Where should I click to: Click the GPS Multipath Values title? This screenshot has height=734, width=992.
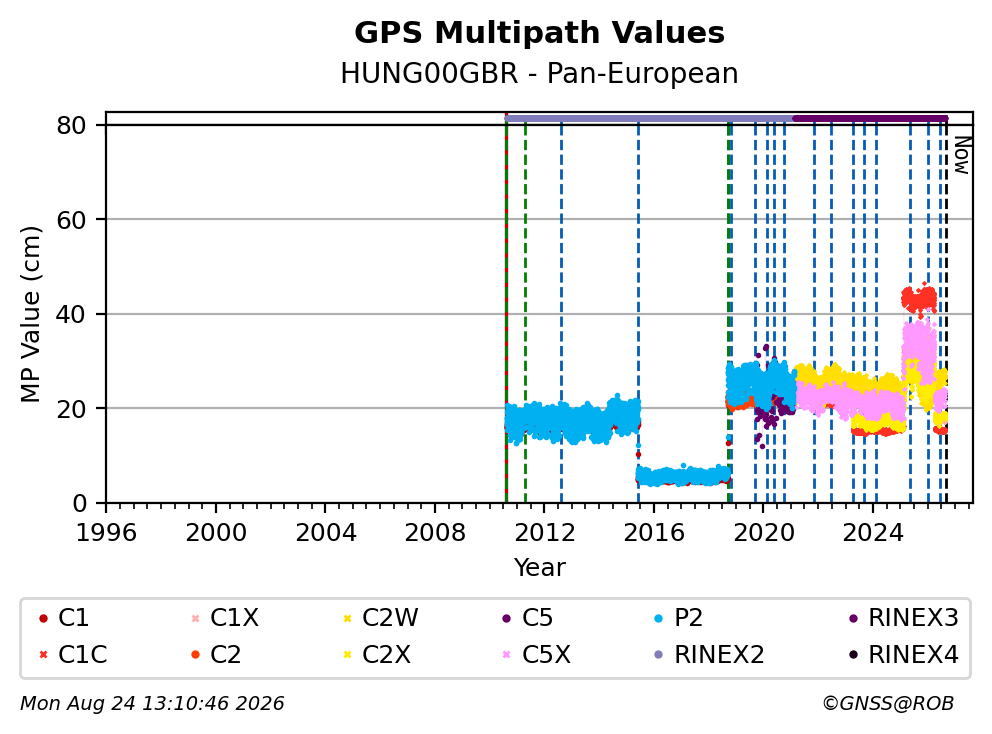(x=539, y=32)
